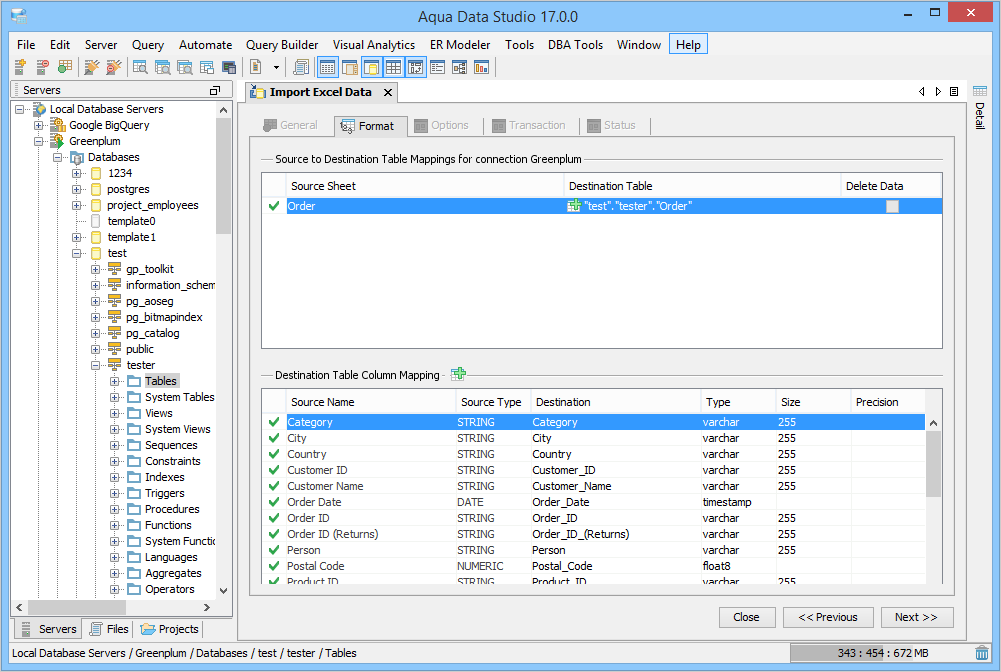Select the Greenplum server icon in tree
The width and height of the screenshot is (1001, 672).
tap(57, 141)
